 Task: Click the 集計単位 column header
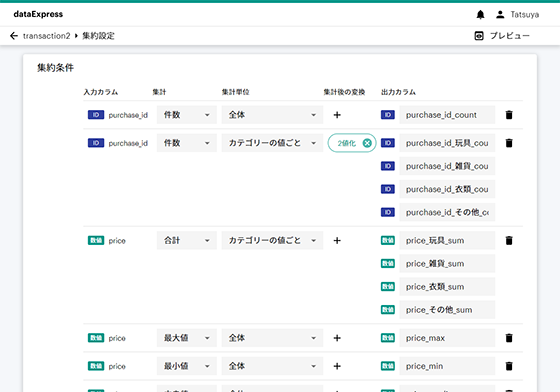[235, 92]
